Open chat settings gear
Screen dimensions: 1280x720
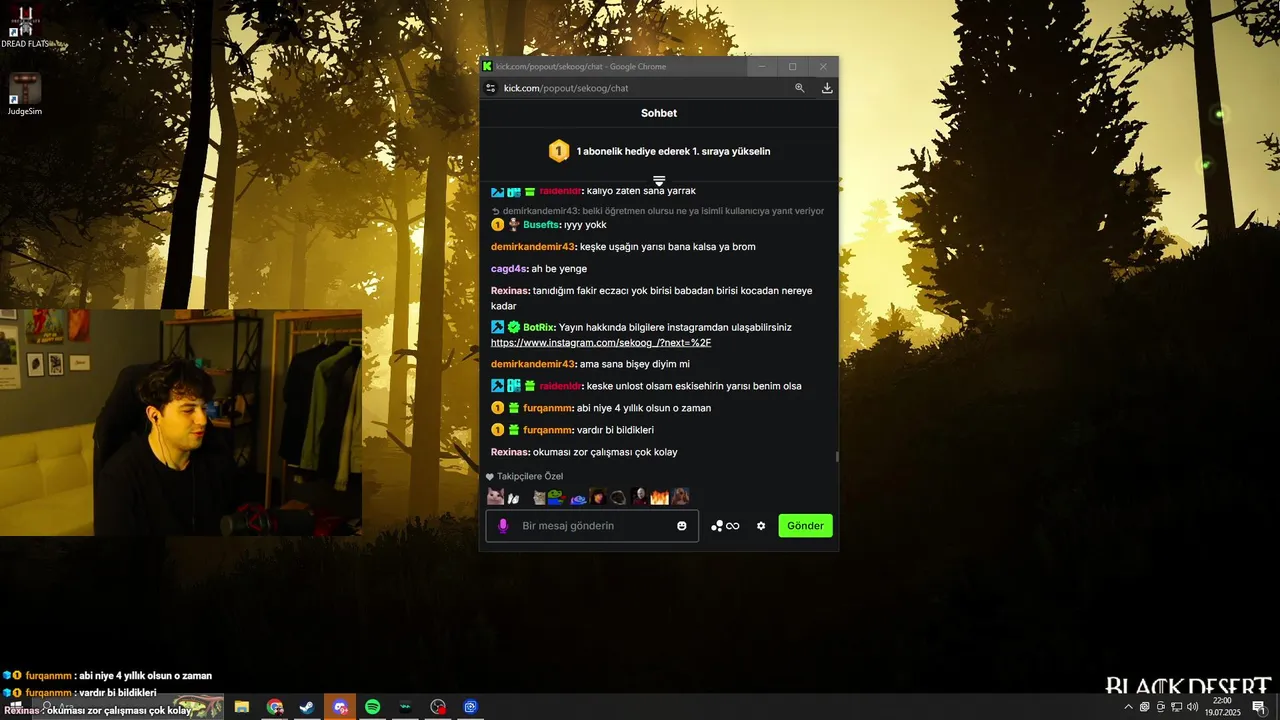click(761, 526)
